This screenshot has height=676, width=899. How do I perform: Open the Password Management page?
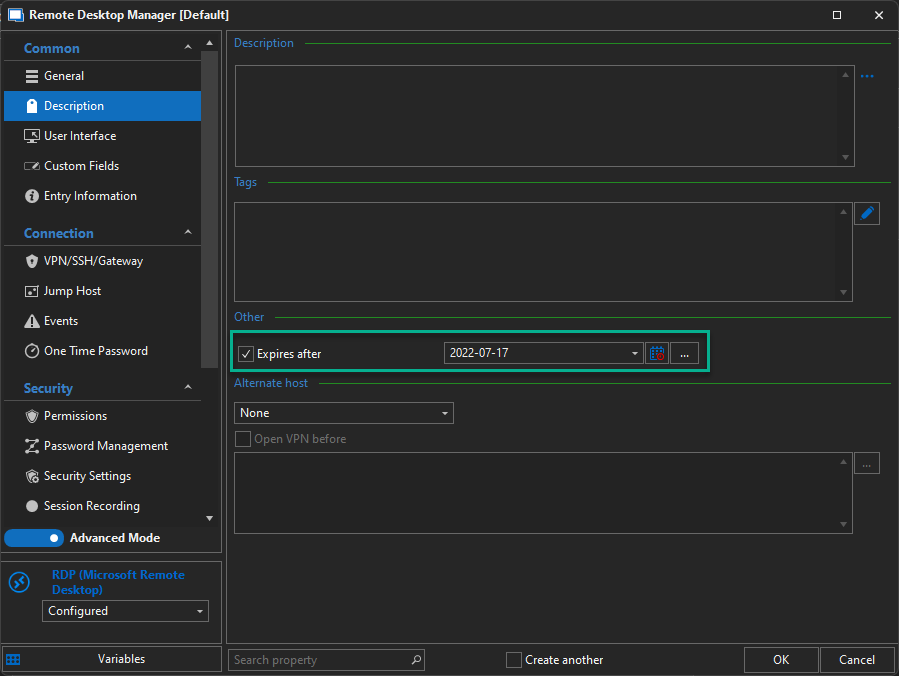click(106, 446)
